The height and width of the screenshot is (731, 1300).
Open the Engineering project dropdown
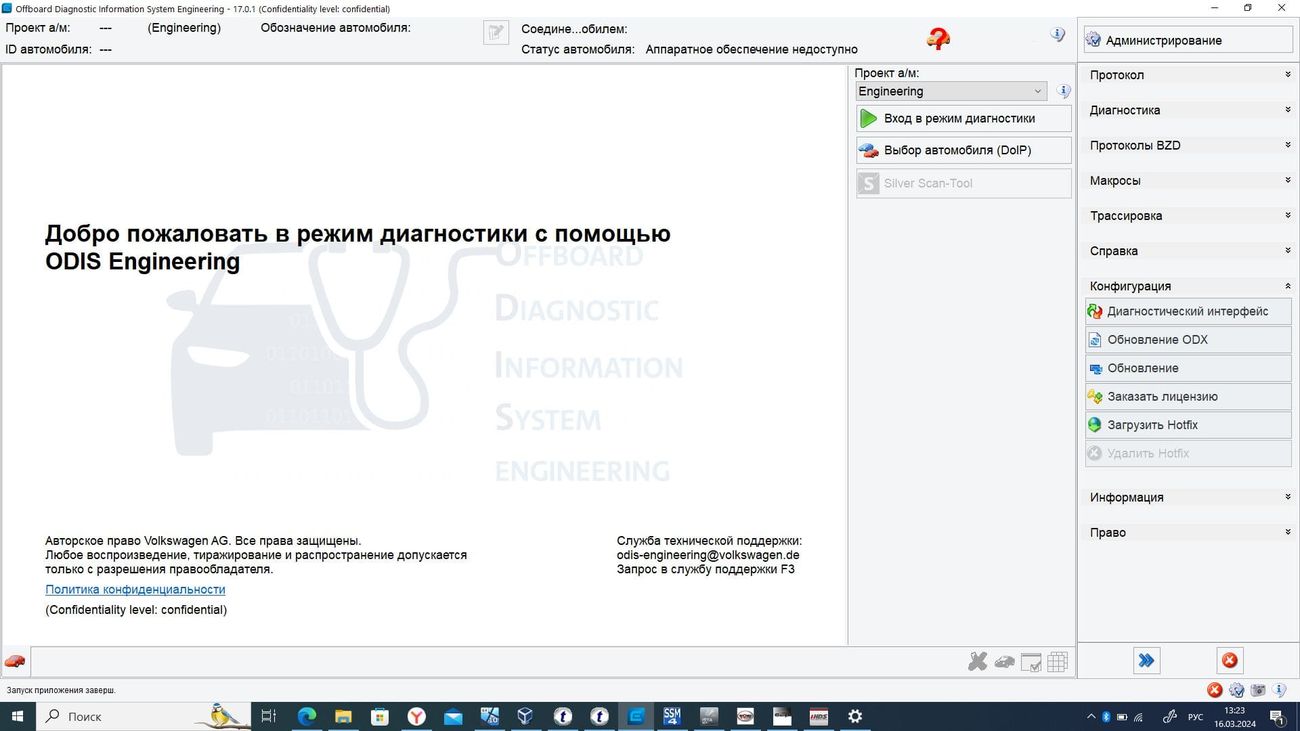(x=951, y=91)
